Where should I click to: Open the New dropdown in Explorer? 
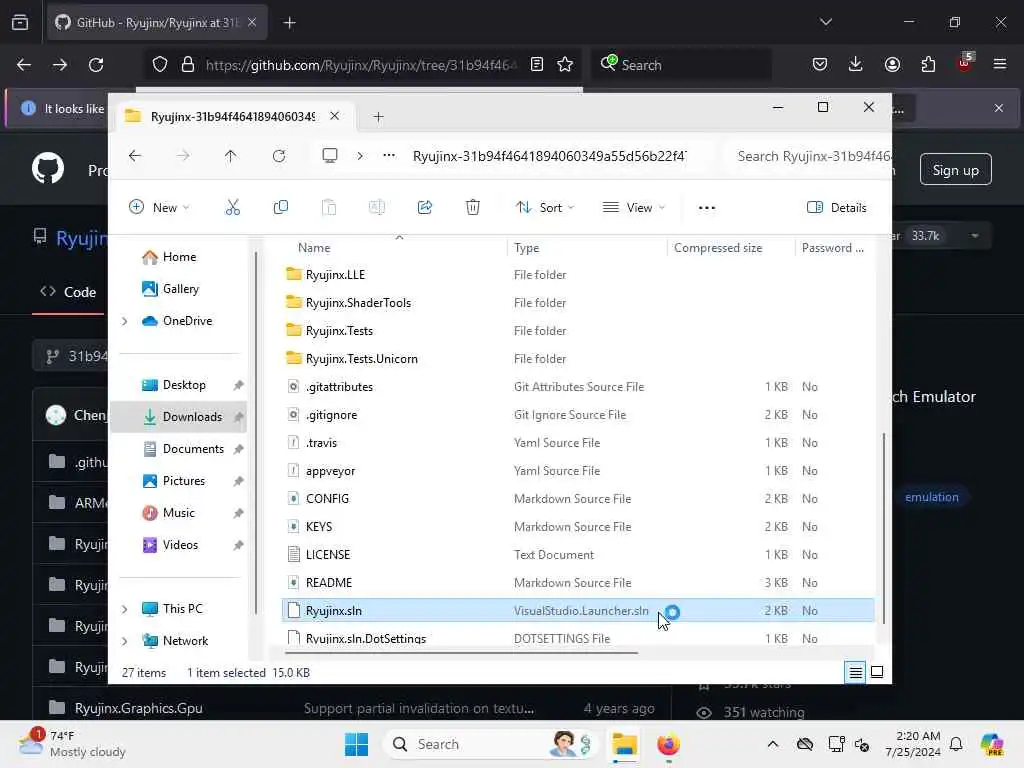[159, 208]
